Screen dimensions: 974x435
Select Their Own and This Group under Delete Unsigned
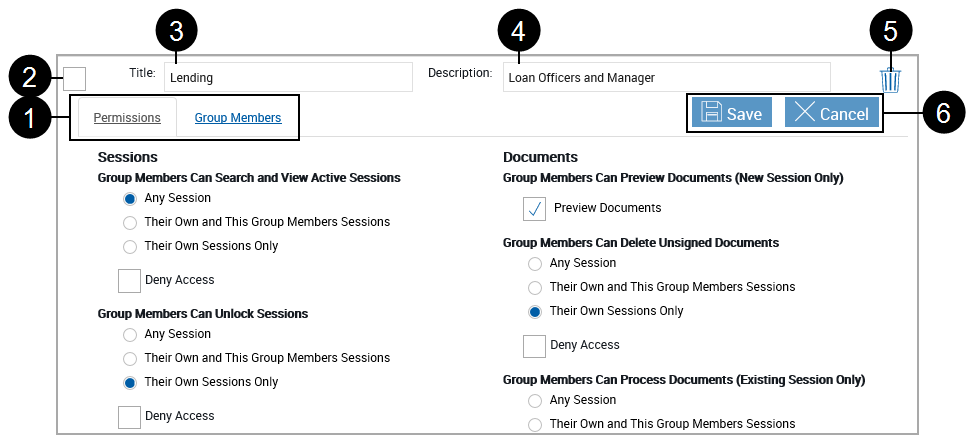tap(535, 288)
